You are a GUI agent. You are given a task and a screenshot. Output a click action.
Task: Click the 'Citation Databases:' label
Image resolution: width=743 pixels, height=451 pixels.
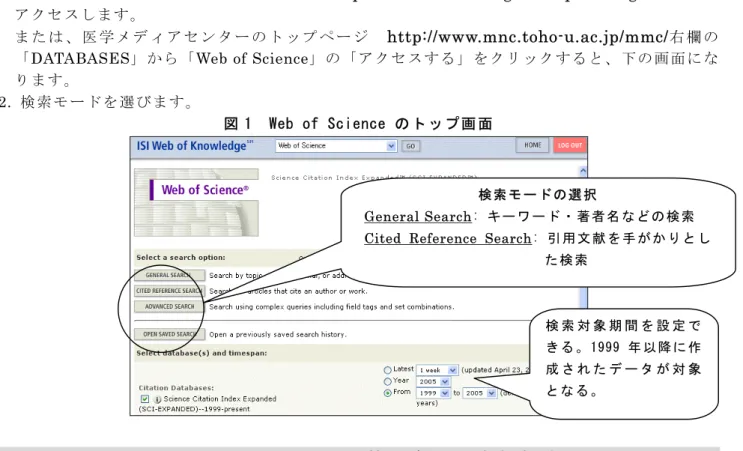176,388
